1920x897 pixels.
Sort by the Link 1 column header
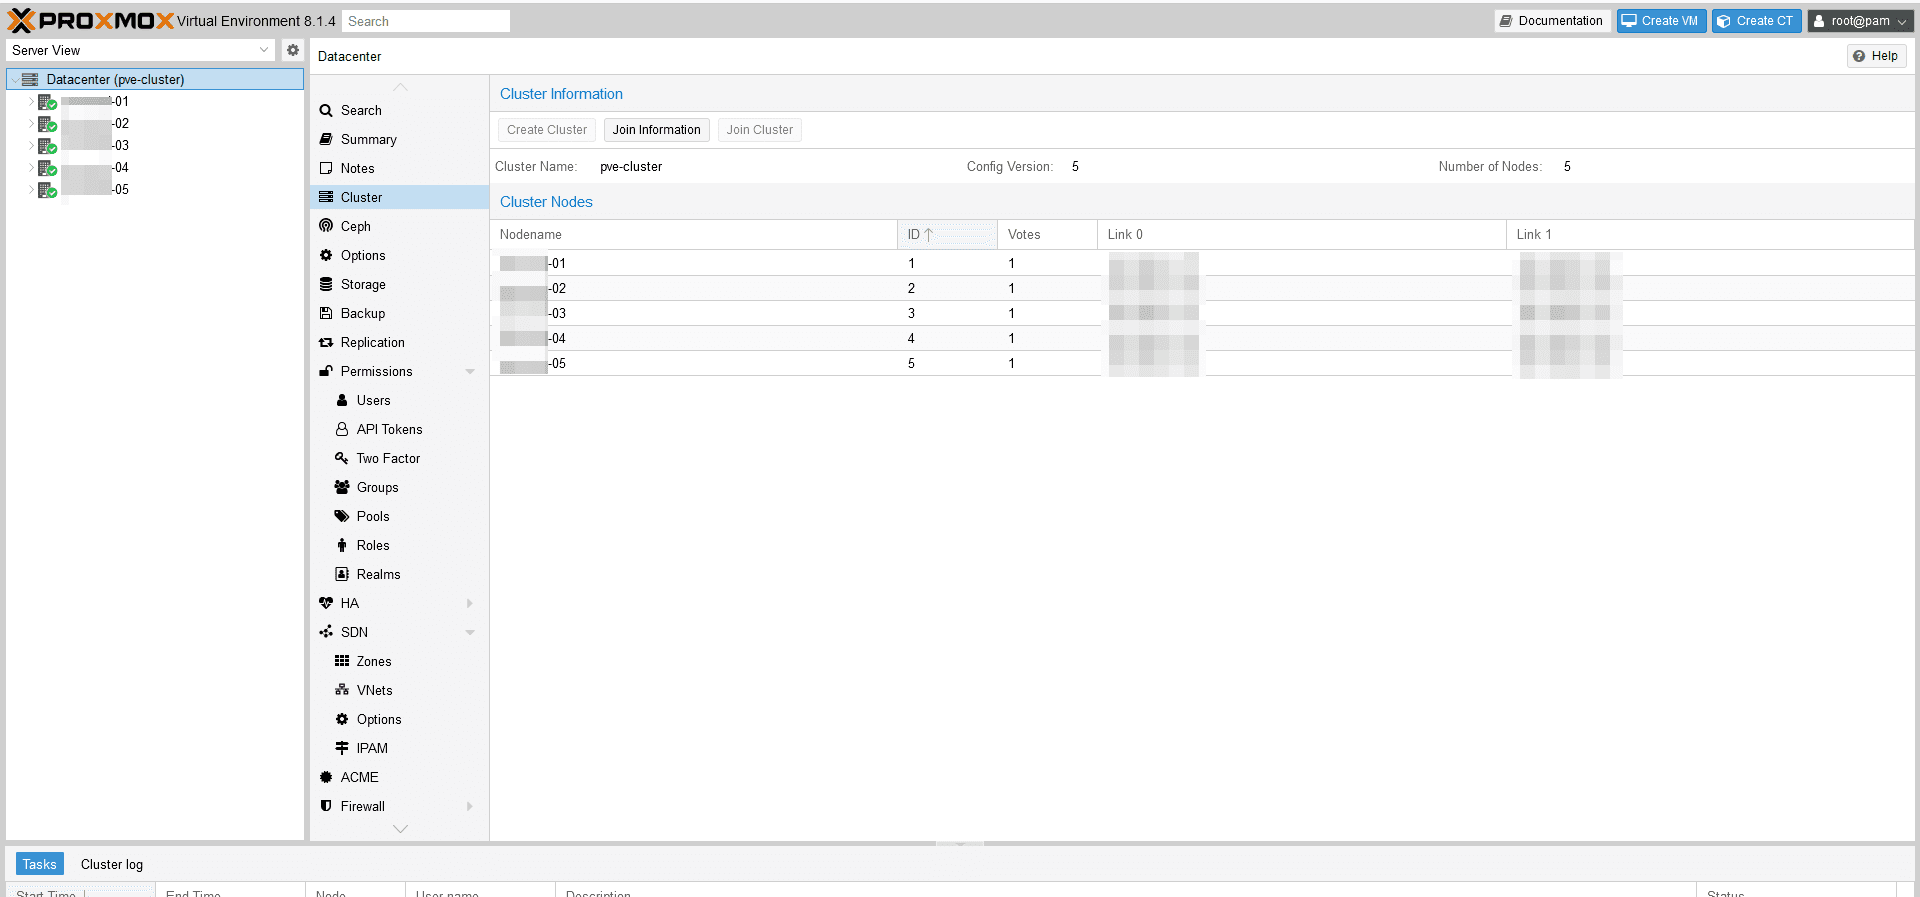(1710, 235)
